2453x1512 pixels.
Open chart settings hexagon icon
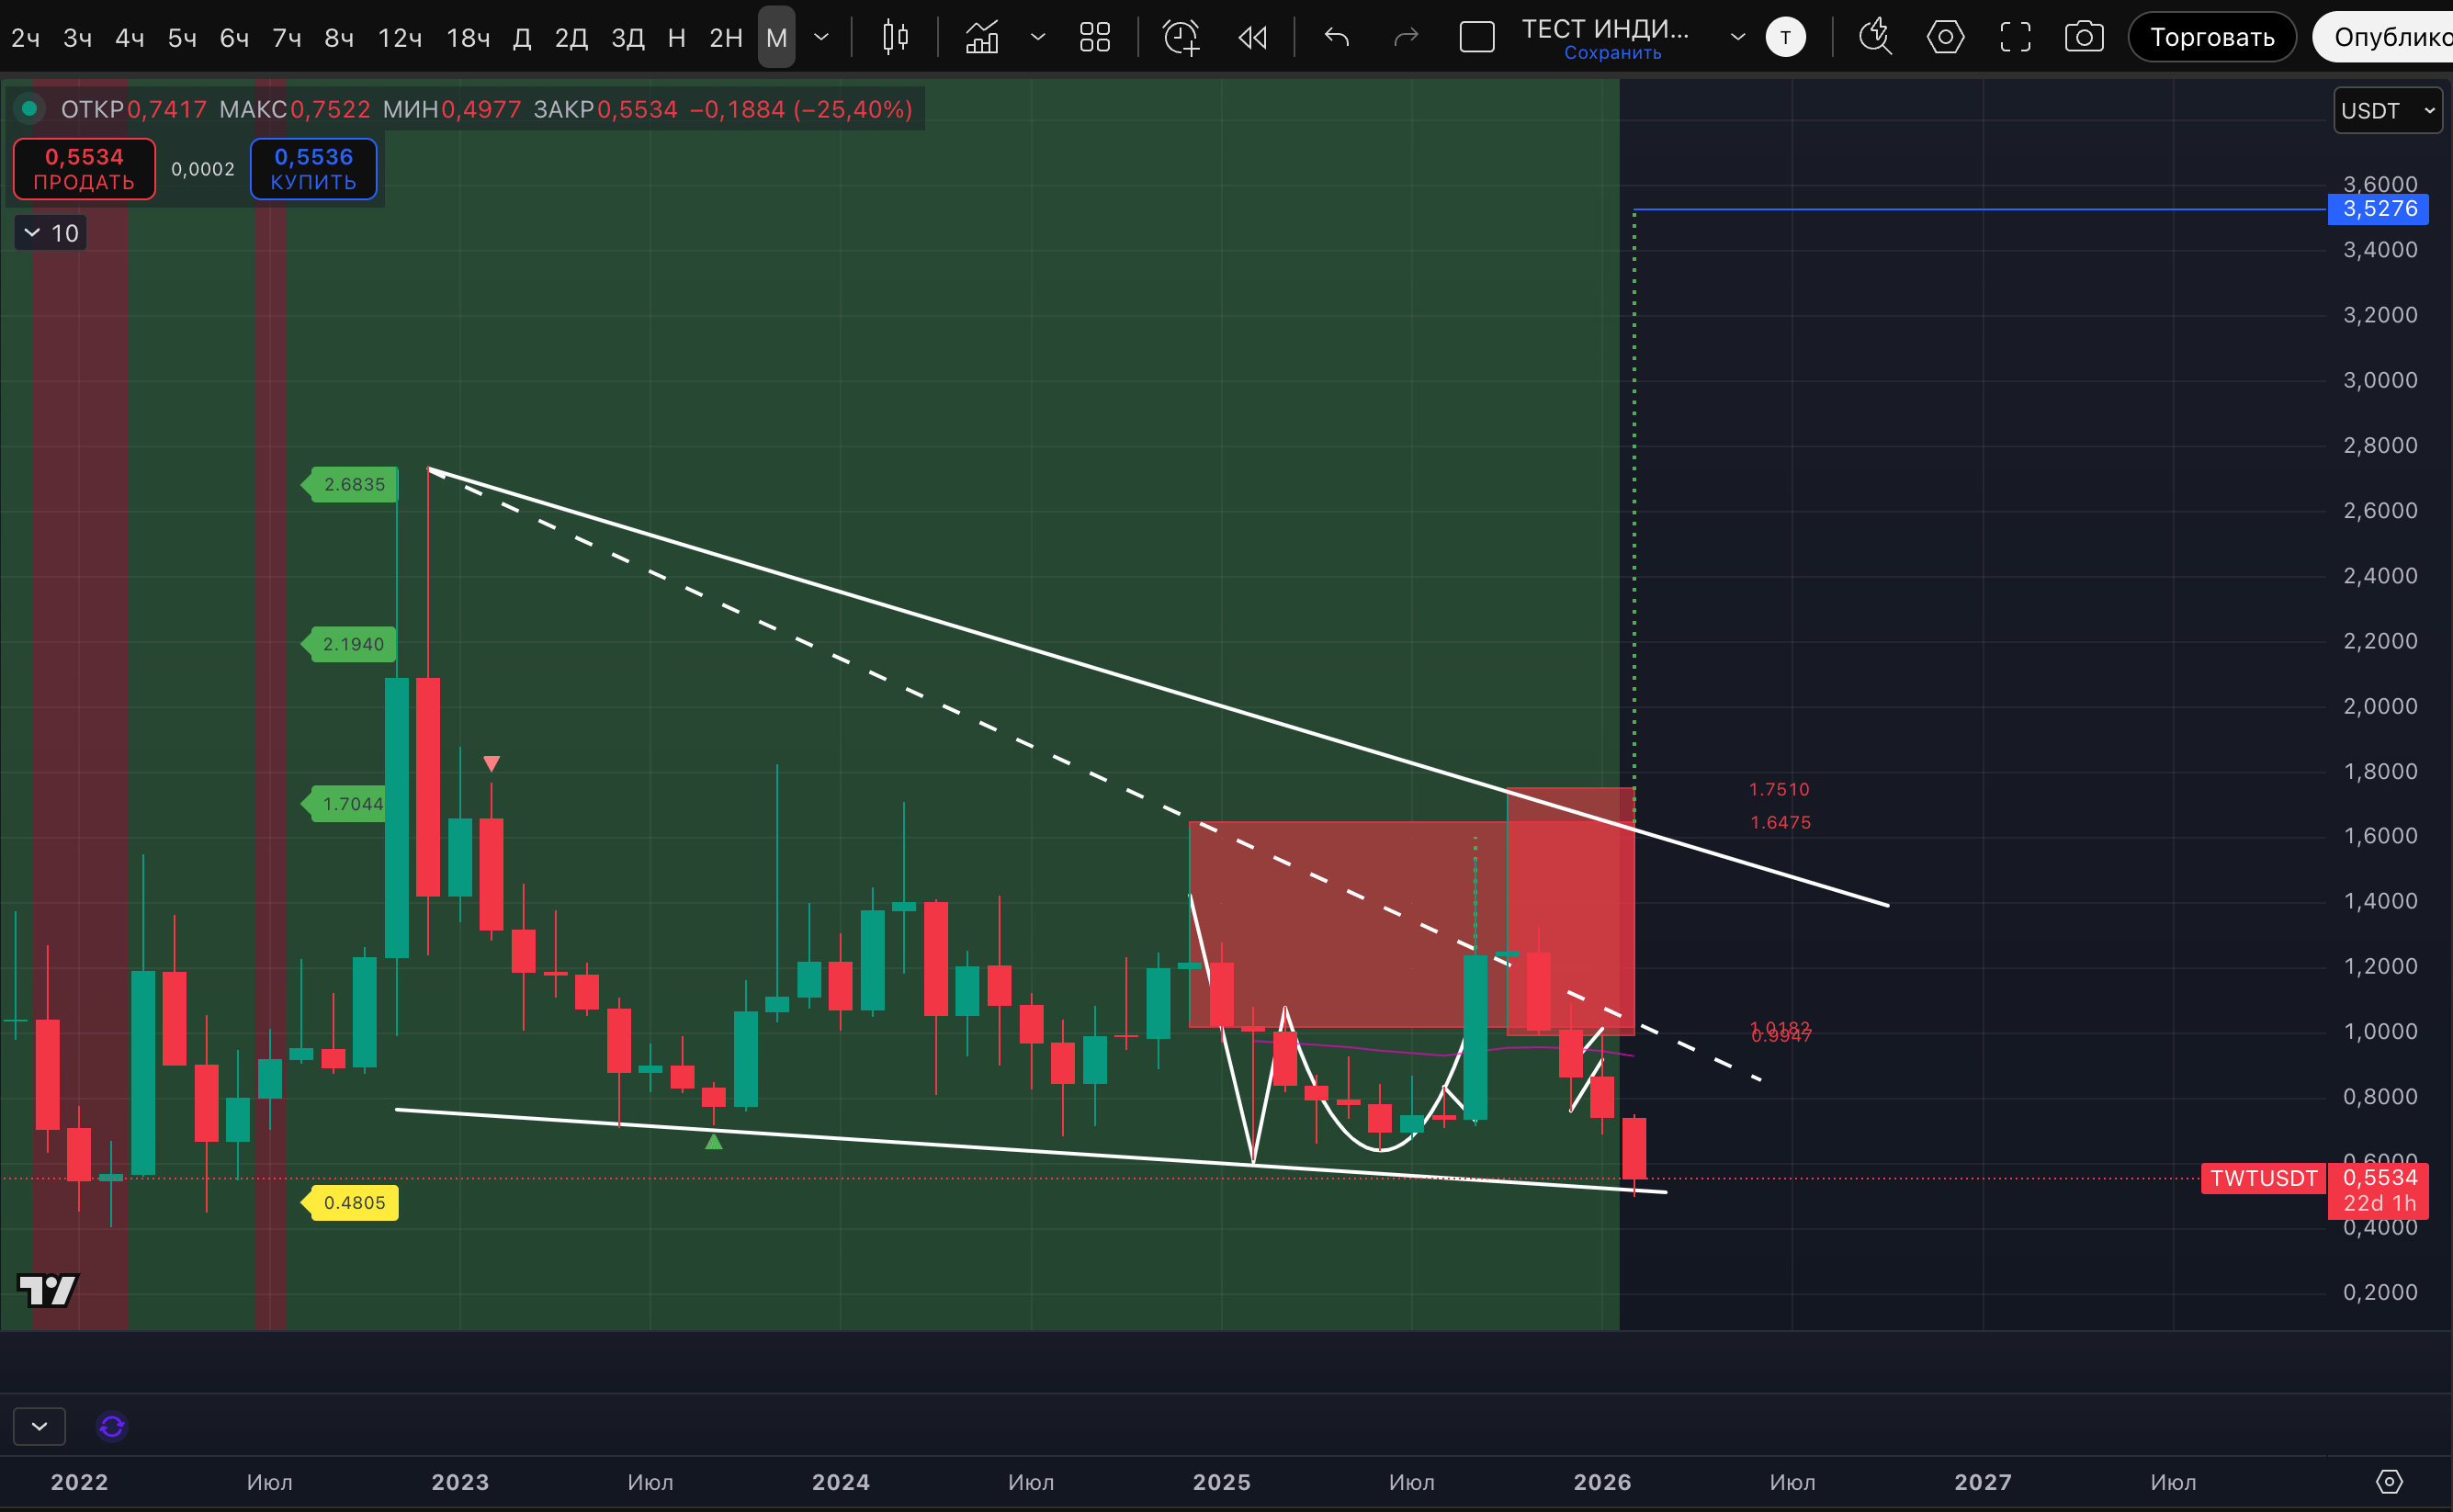click(x=1945, y=38)
